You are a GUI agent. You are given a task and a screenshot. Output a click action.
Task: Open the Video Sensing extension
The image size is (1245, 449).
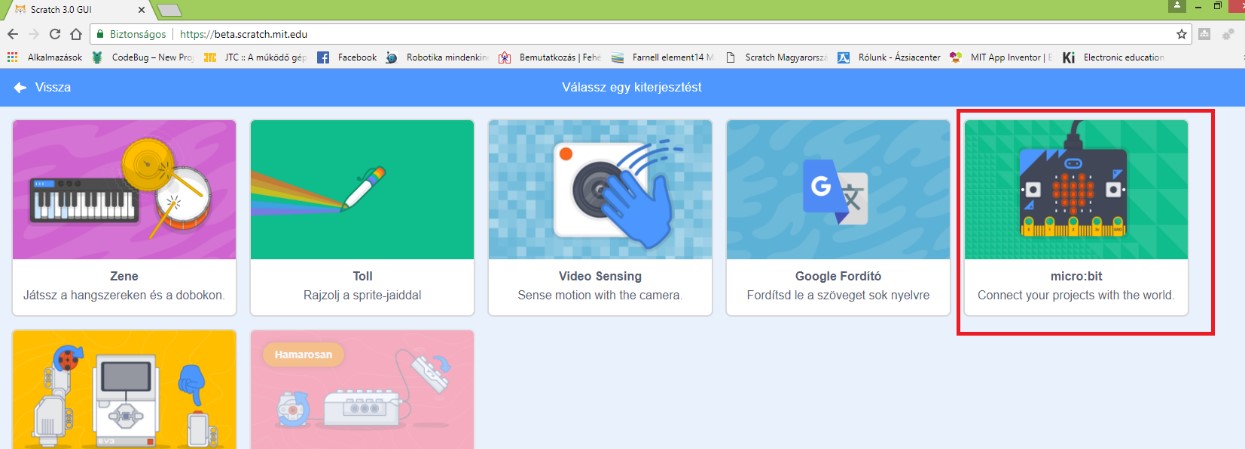[x=600, y=217]
